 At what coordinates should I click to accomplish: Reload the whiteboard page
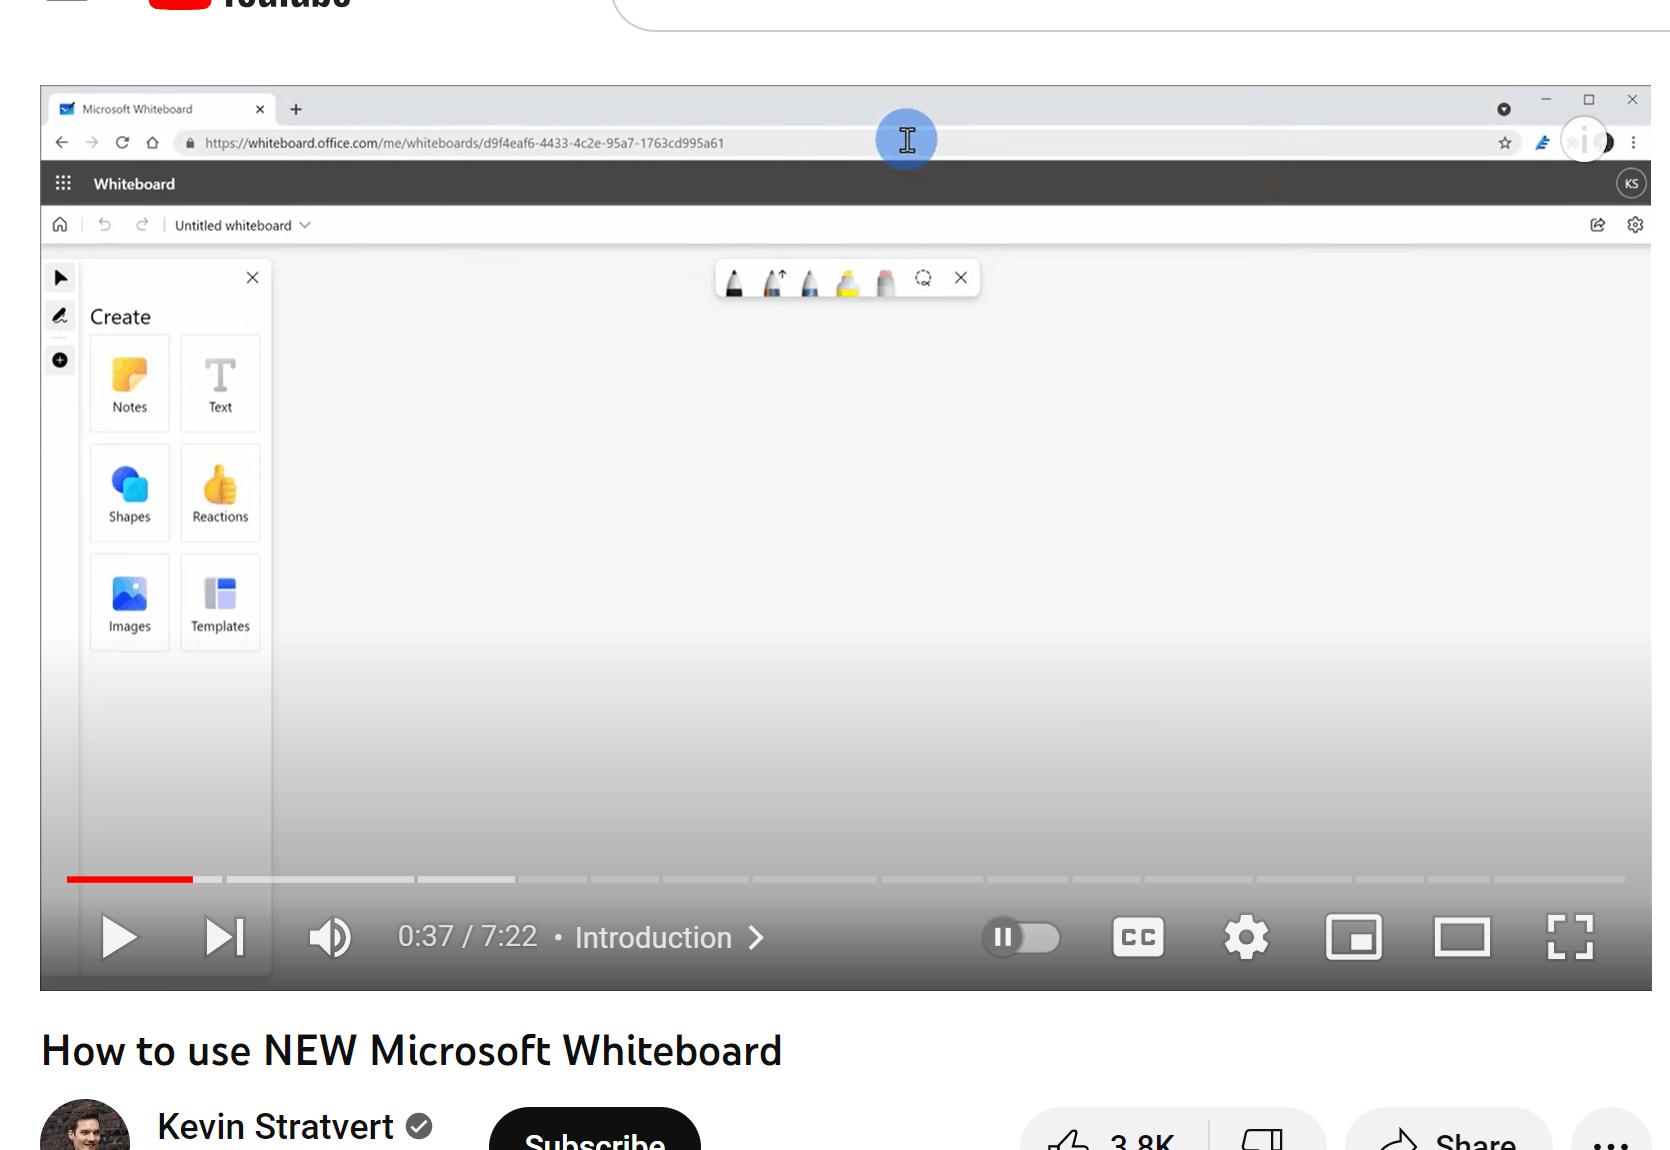[x=122, y=143]
